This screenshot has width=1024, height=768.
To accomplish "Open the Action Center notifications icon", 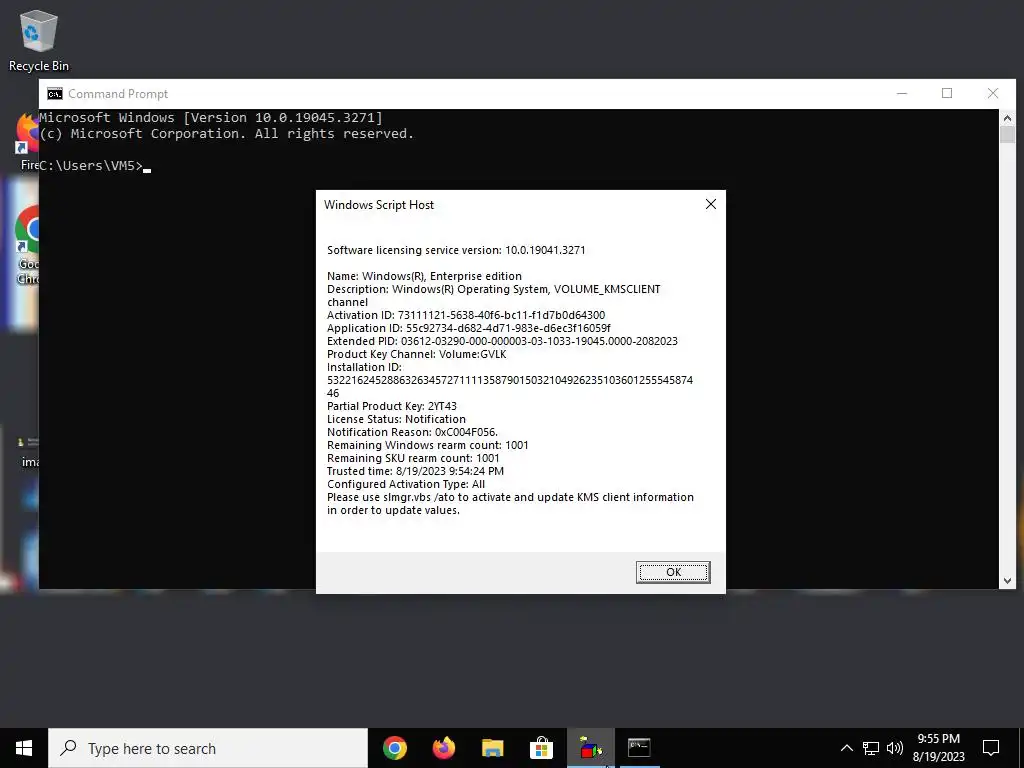I will click(991, 748).
